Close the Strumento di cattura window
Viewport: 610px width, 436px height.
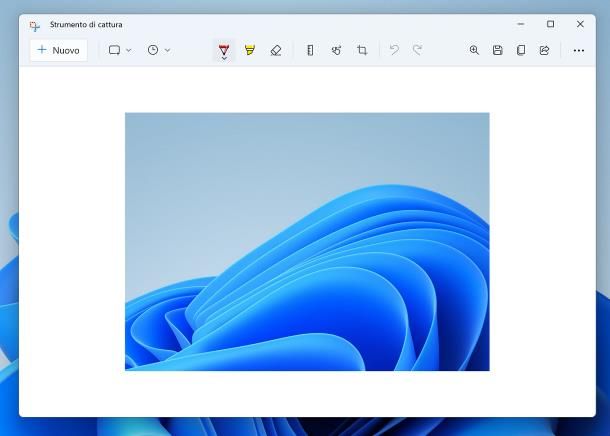[580, 24]
